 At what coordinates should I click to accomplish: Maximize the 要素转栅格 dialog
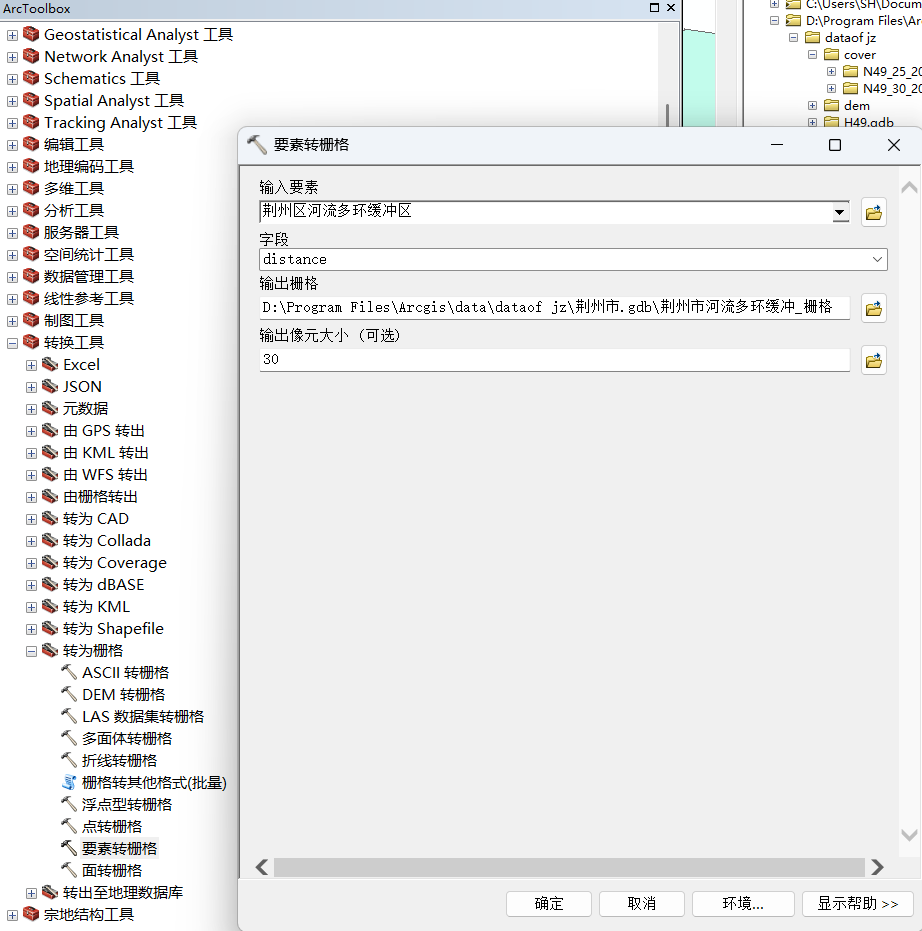835,145
